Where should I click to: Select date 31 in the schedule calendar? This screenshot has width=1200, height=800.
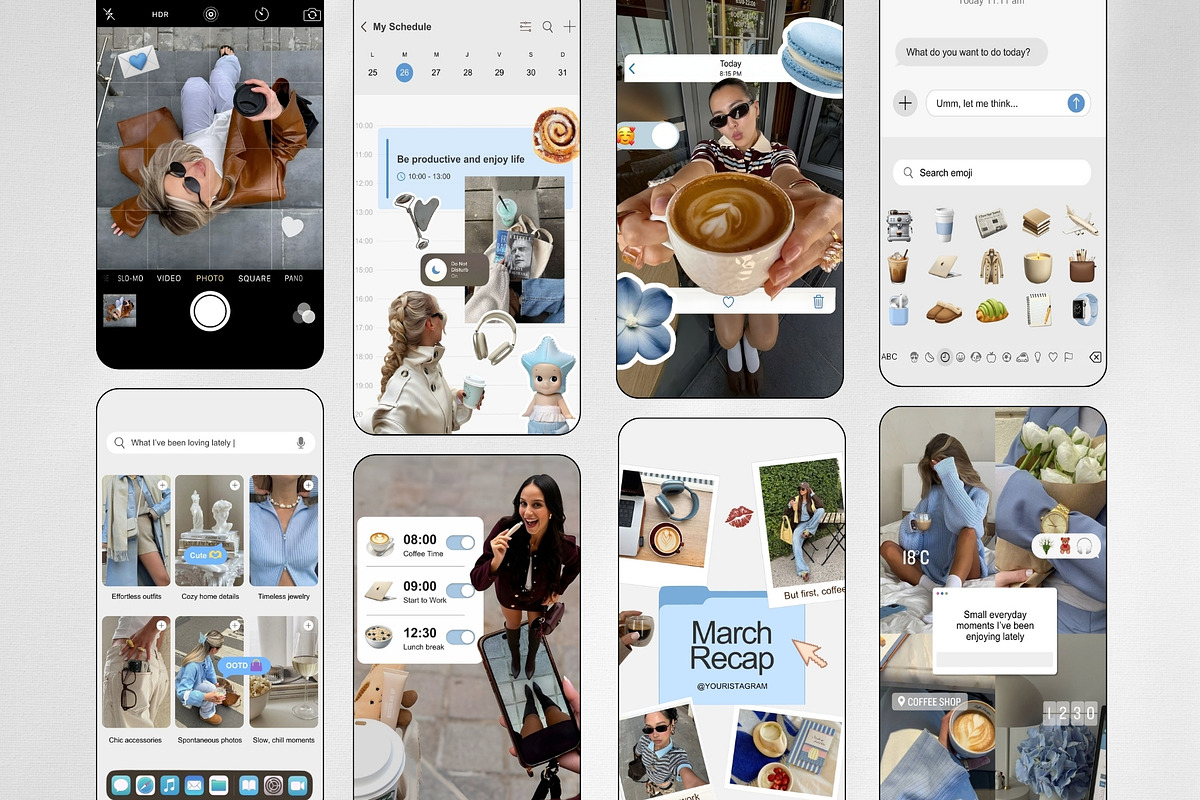(563, 72)
